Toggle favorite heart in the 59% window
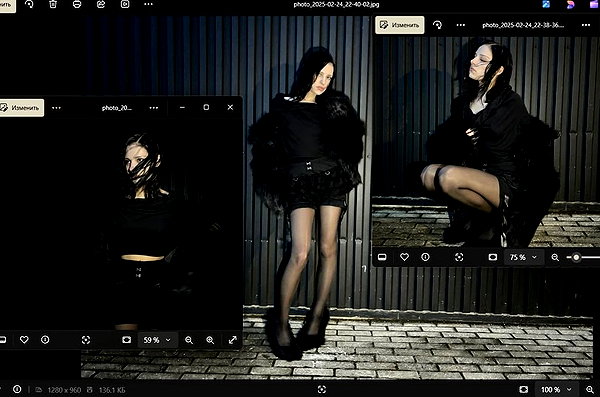Image resolution: width=600 pixels, height=397 pixels. [24, 340]
